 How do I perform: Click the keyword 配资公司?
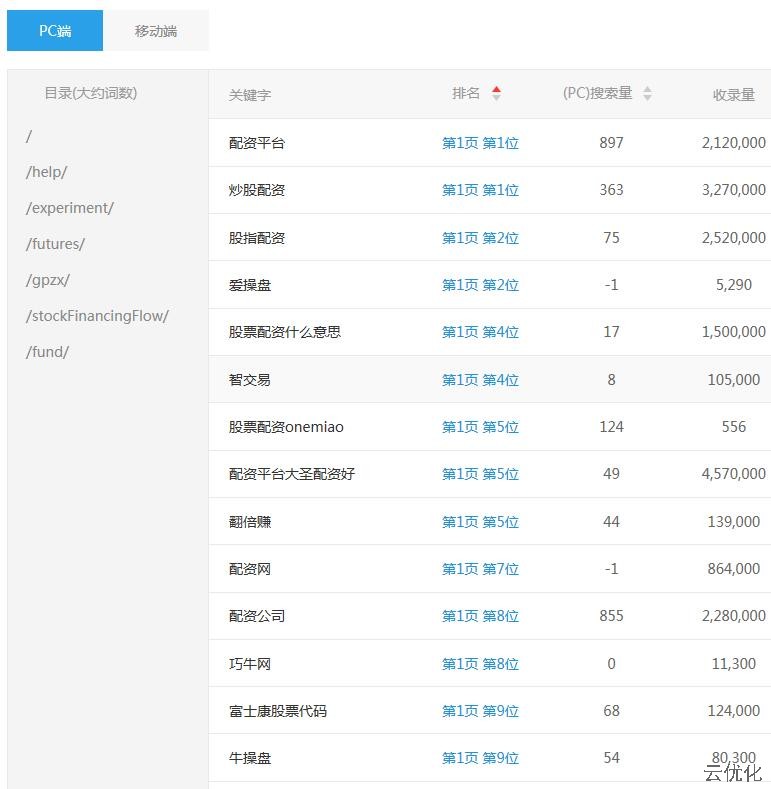click(x=257, y=615)
